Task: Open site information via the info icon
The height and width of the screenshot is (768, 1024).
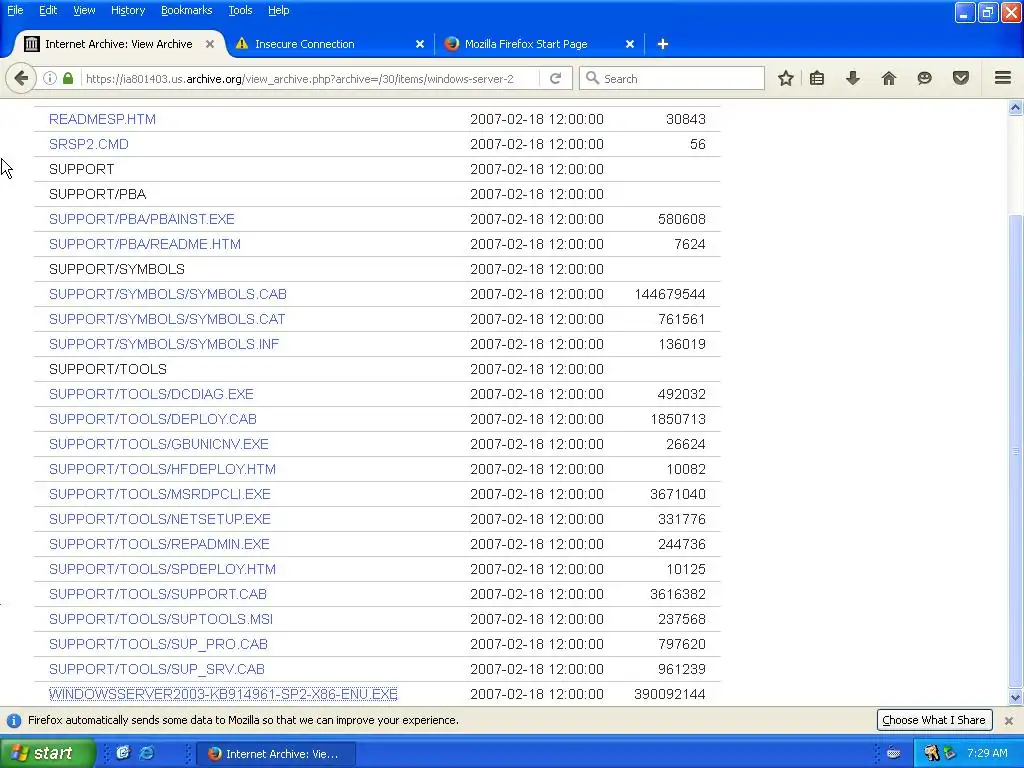Action: pos(50,78)
